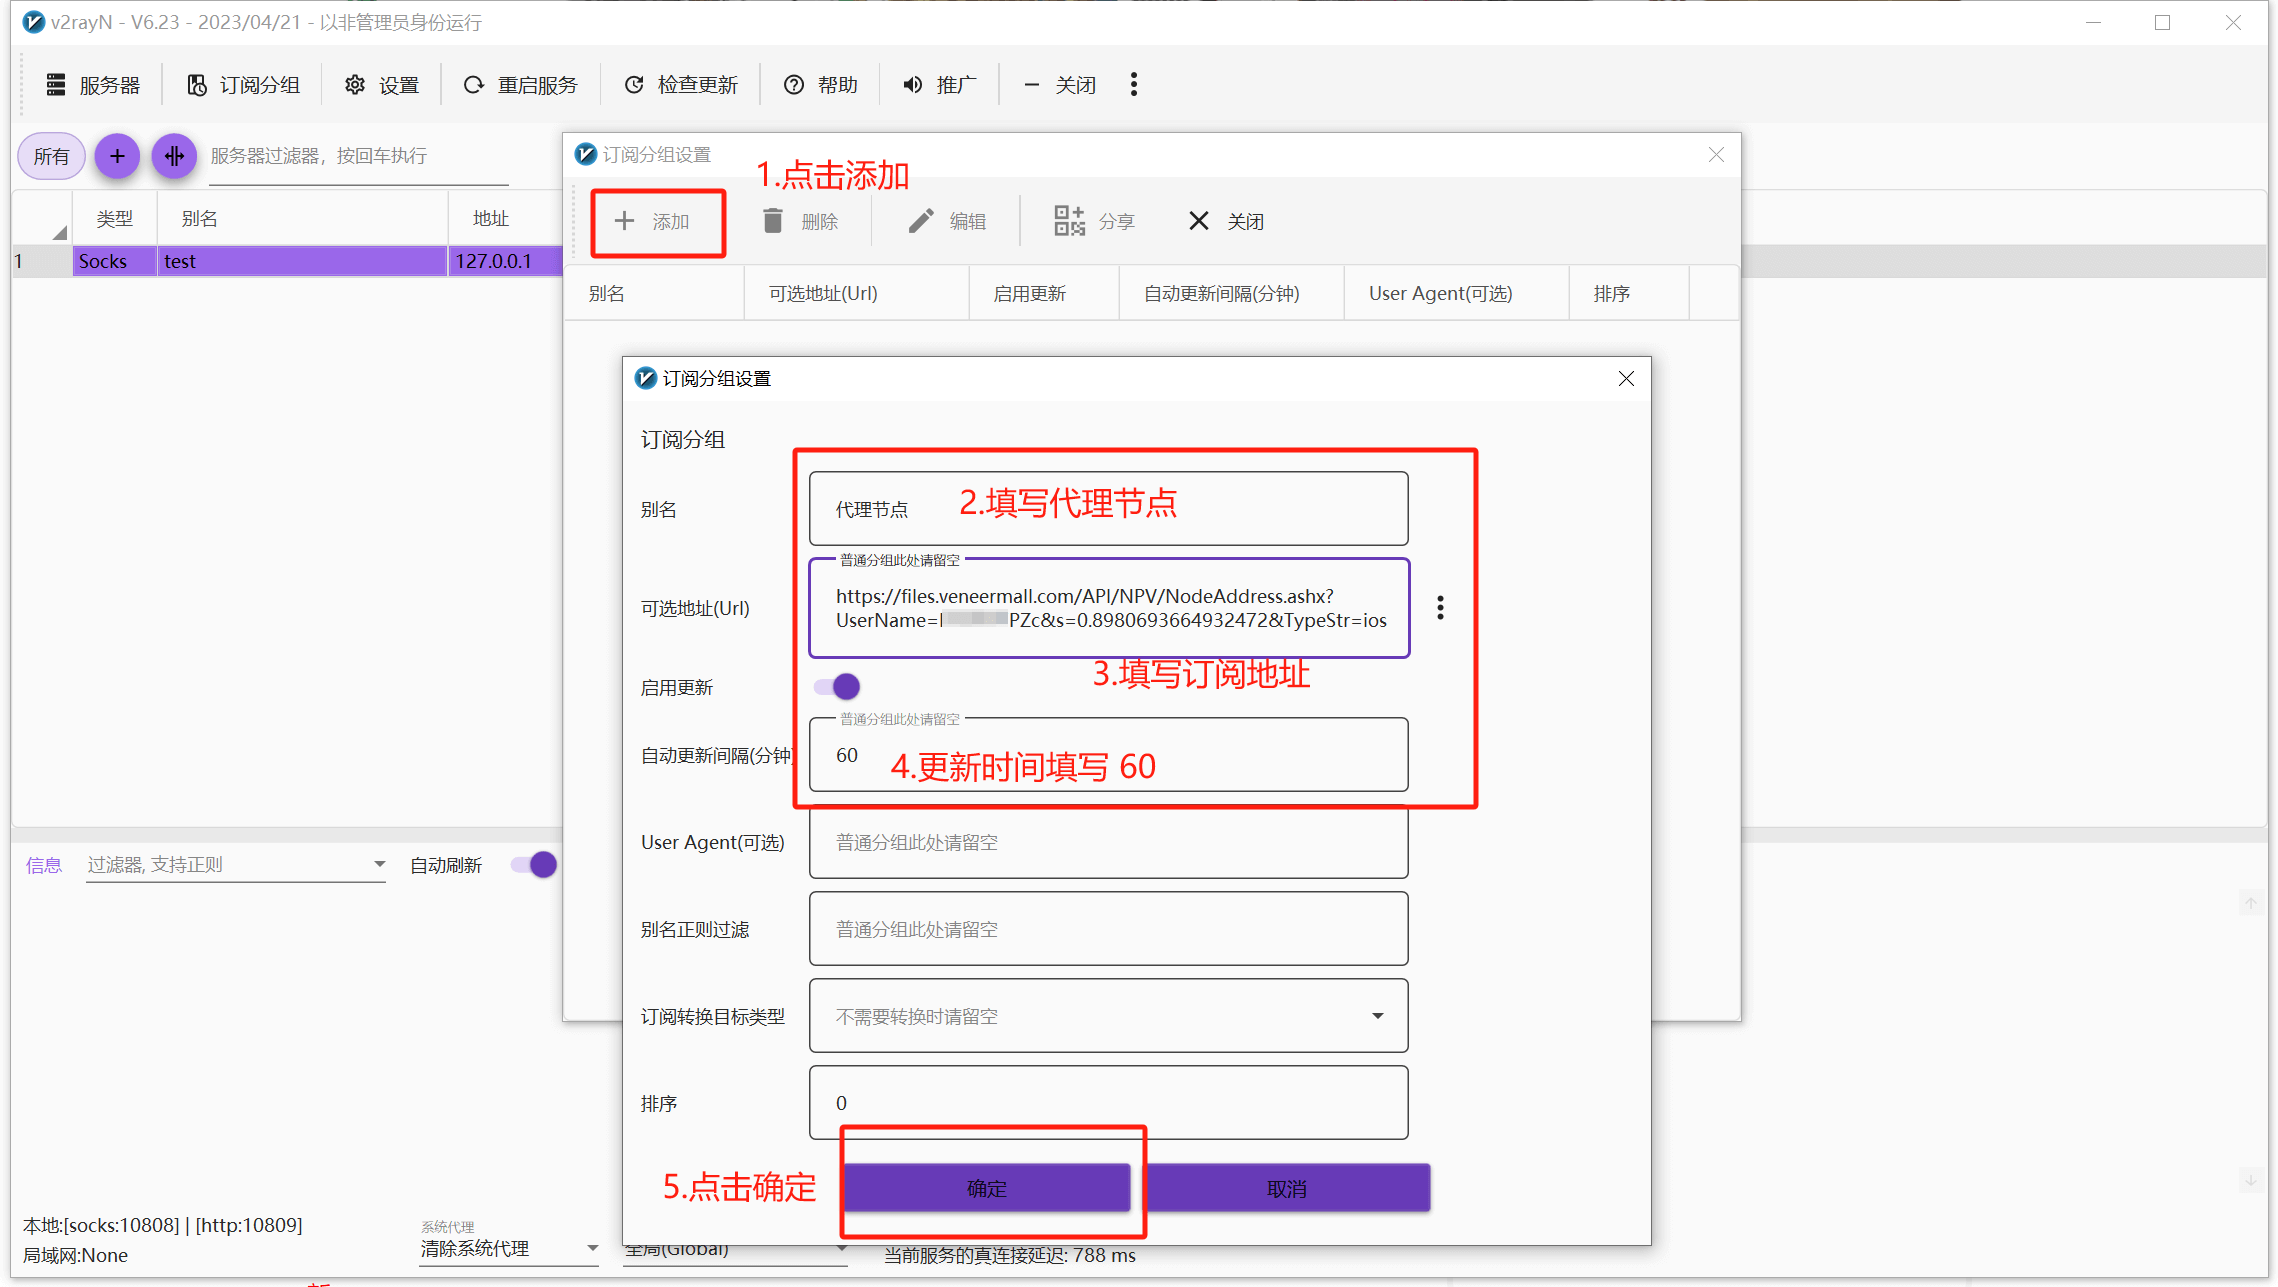This screenshot has height=1287, width=2278.
Task: Click the log panel scroll-to-bottom arrow
Action: [2250, 1180]
